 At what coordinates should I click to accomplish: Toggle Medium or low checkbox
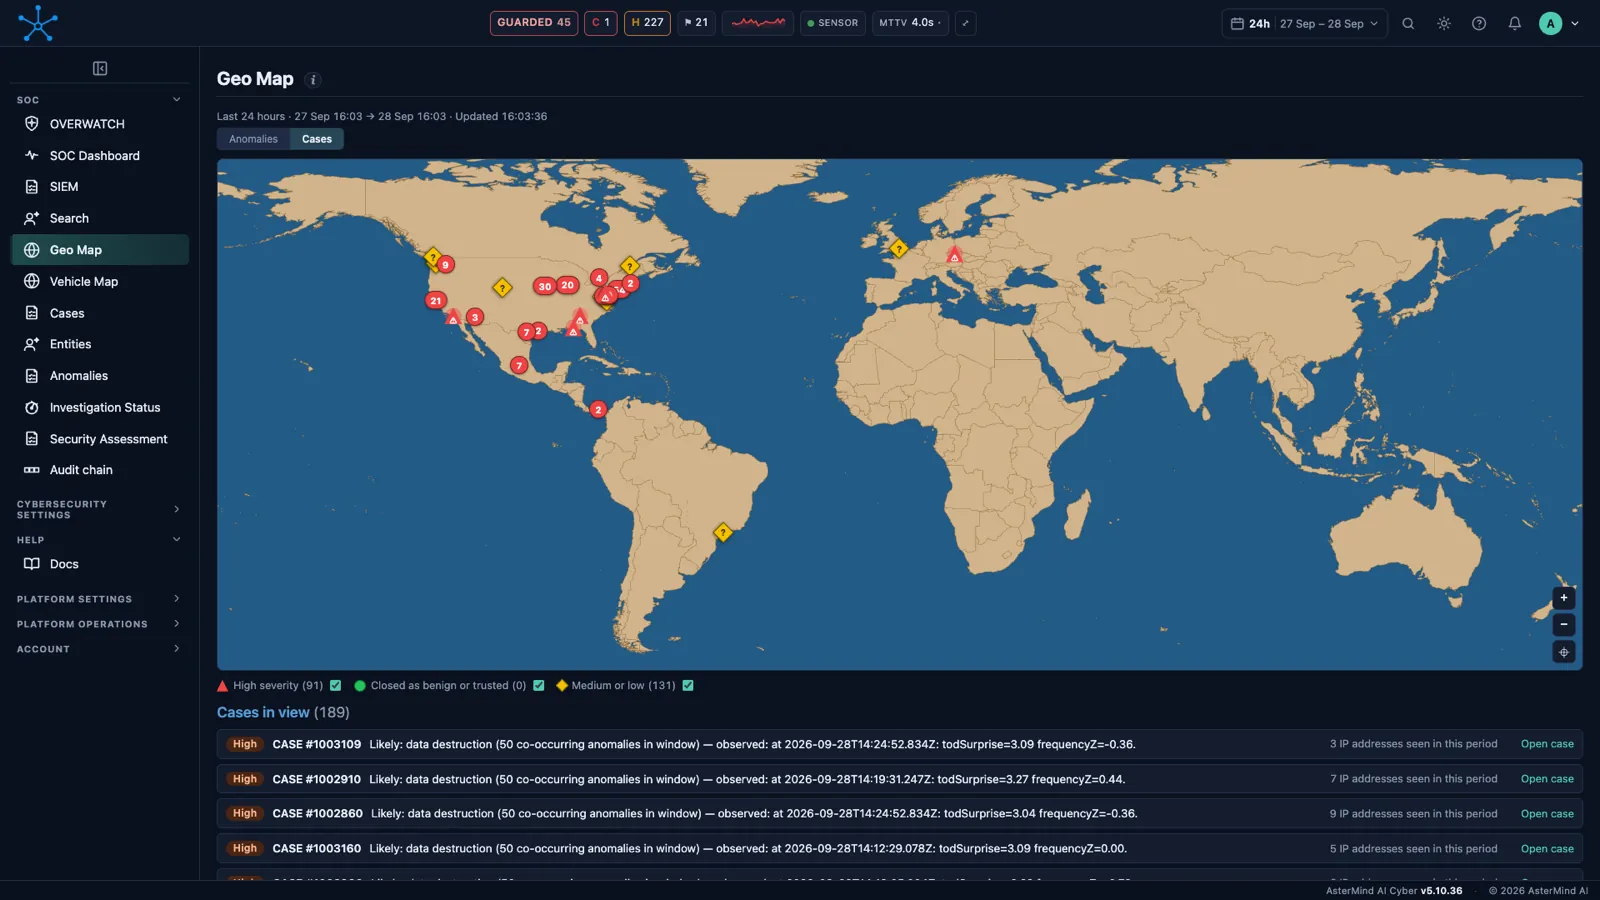tap(688, 686)
